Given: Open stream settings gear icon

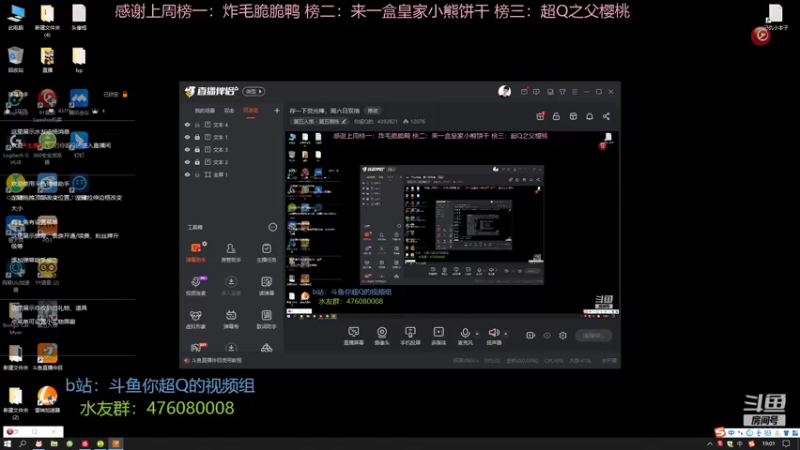Looking at the screenshot, I should point(563,335).
